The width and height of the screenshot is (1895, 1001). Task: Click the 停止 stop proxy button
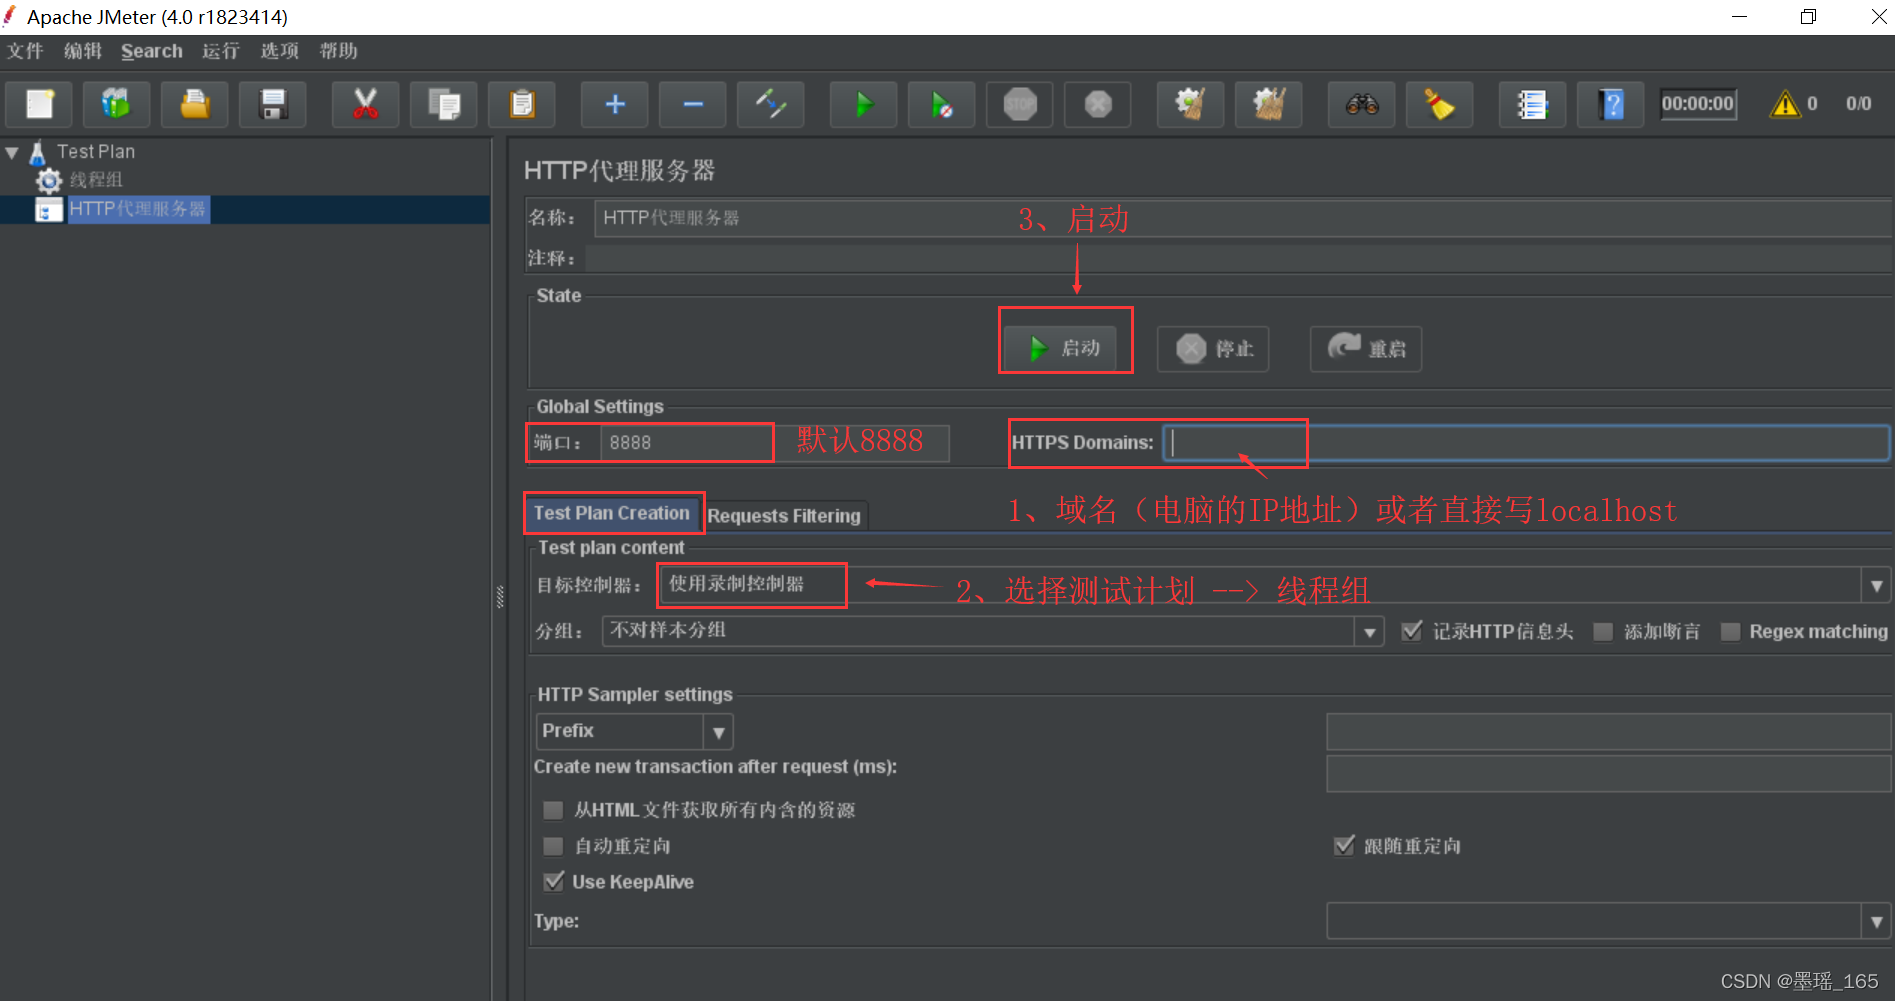coord(1213,349)
